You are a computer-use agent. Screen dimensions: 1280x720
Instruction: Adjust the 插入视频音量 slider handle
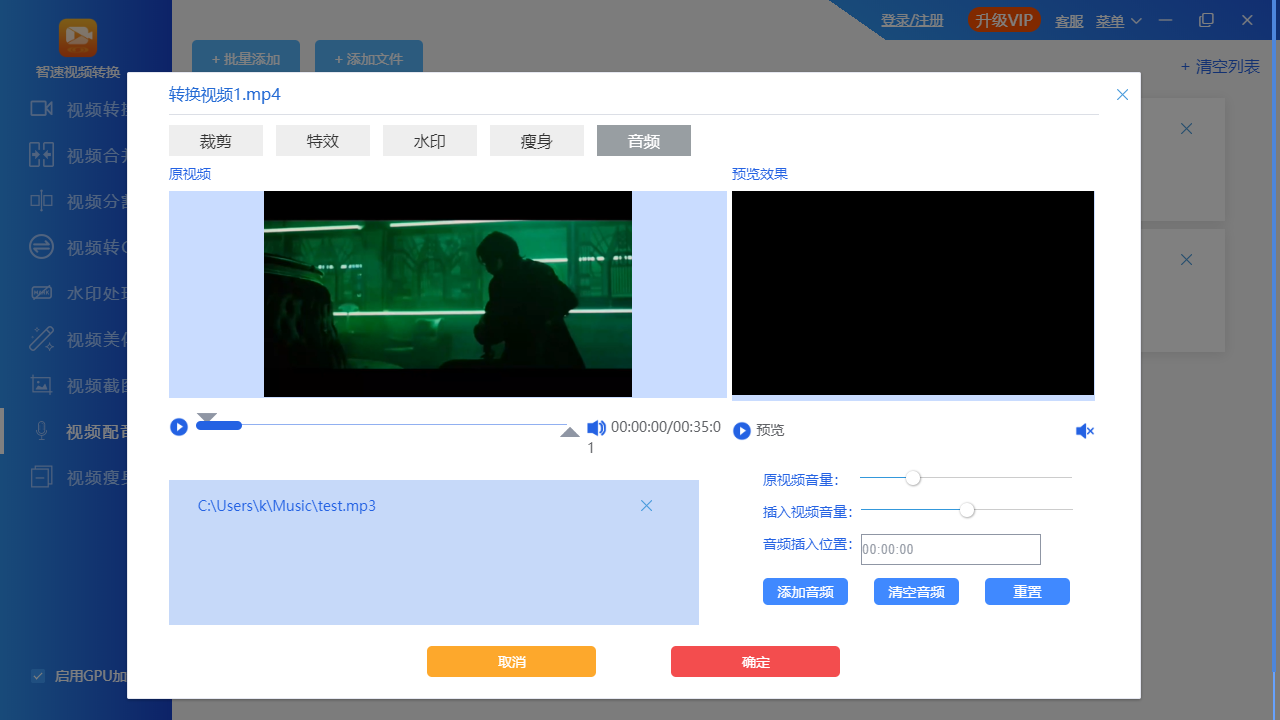pyautogui.click(x=966, y=510)
